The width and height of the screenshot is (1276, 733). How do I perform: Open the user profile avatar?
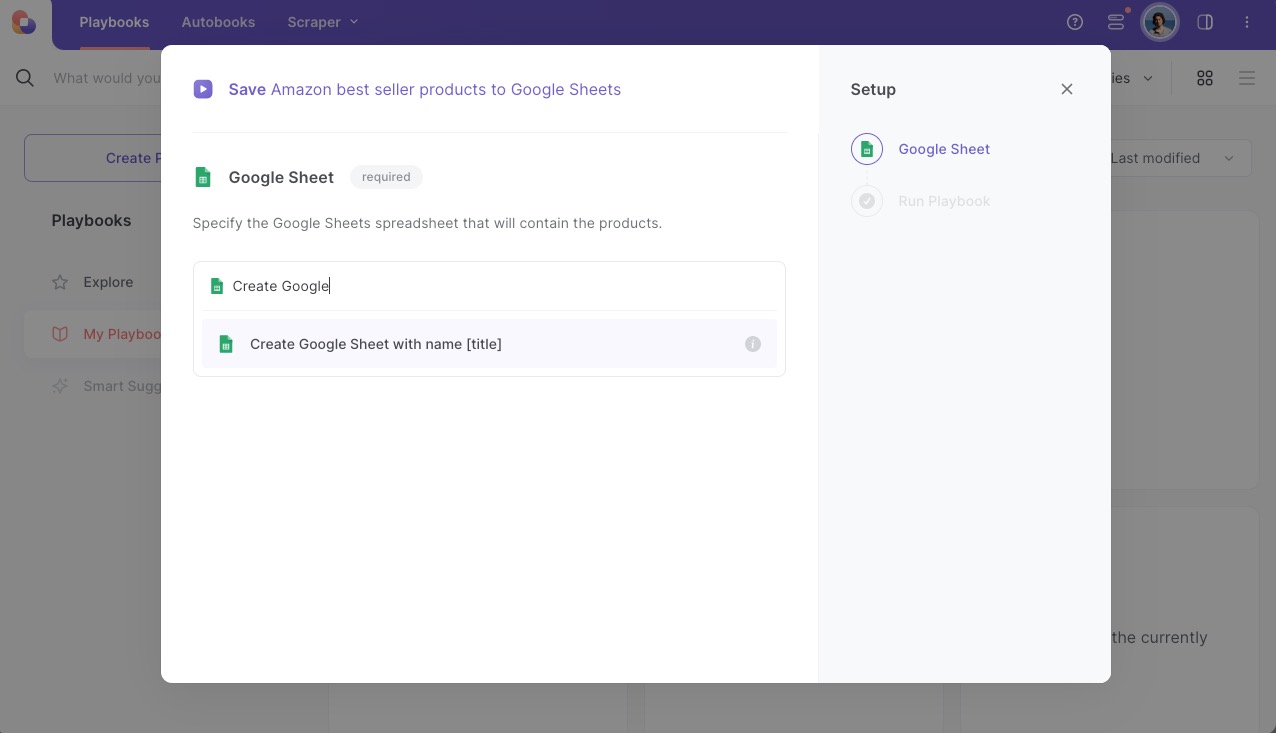(1160, 22)
